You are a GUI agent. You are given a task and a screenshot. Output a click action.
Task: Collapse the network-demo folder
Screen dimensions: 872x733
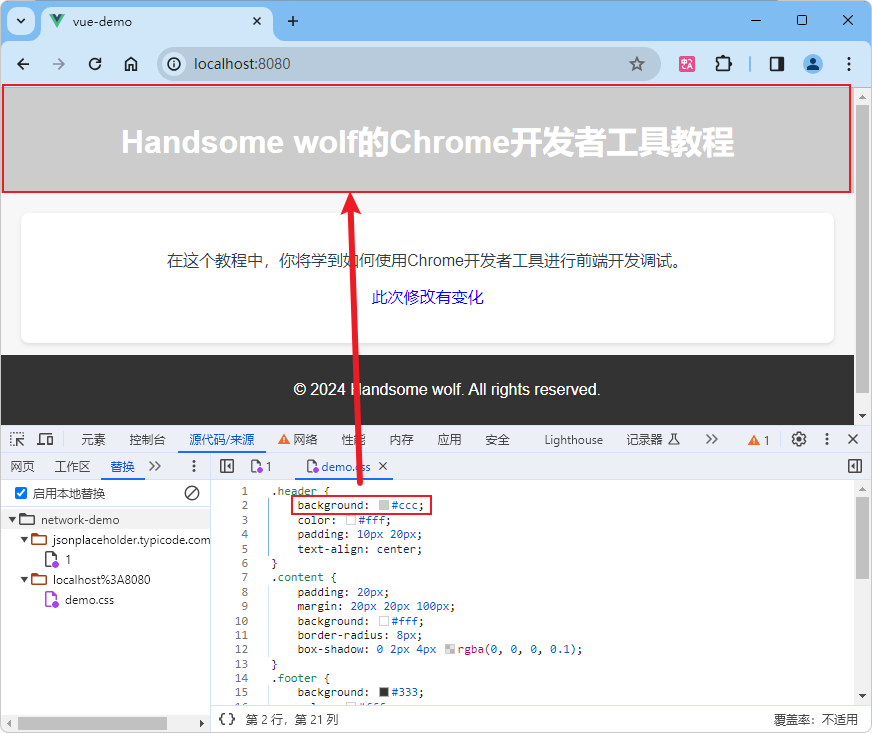coord(12,519)
